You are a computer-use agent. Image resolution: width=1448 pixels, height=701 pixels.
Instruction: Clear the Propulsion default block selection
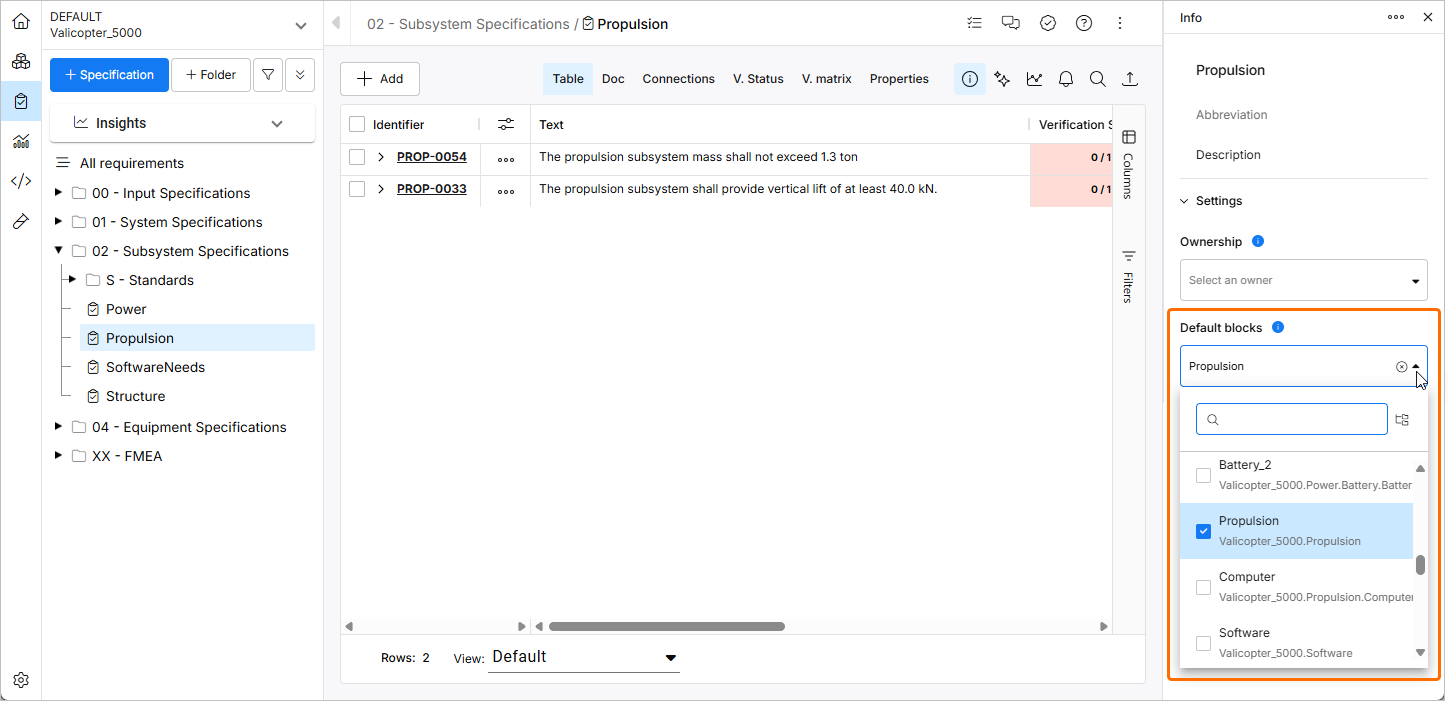pos(1402,367)
